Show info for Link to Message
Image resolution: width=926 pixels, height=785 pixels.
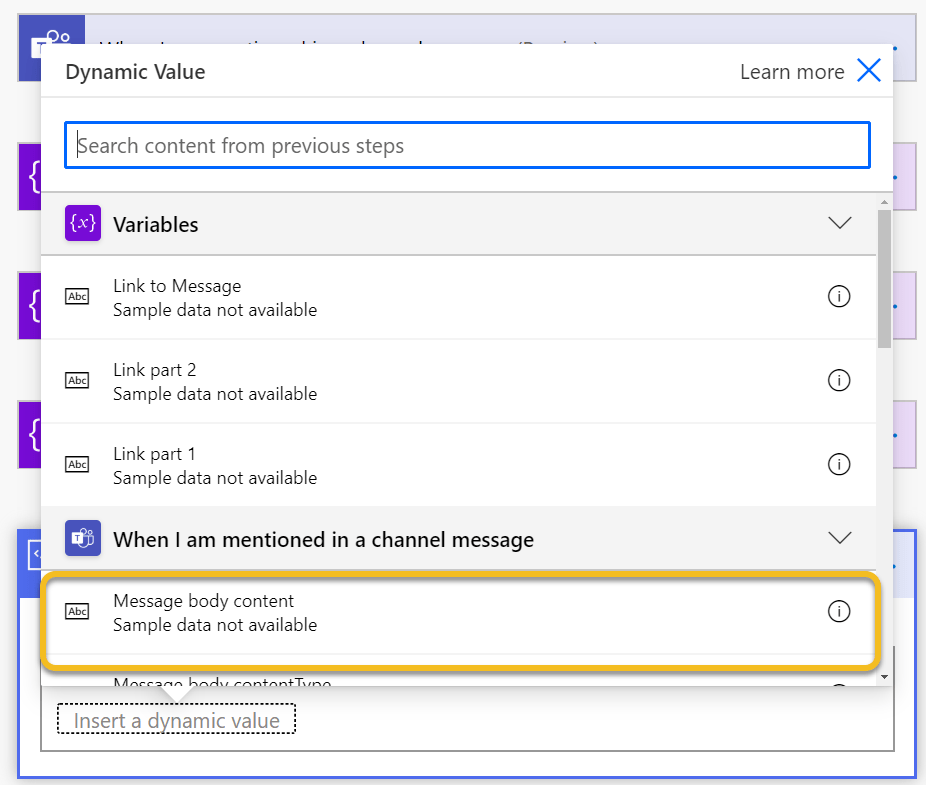(x=839, y=297)
